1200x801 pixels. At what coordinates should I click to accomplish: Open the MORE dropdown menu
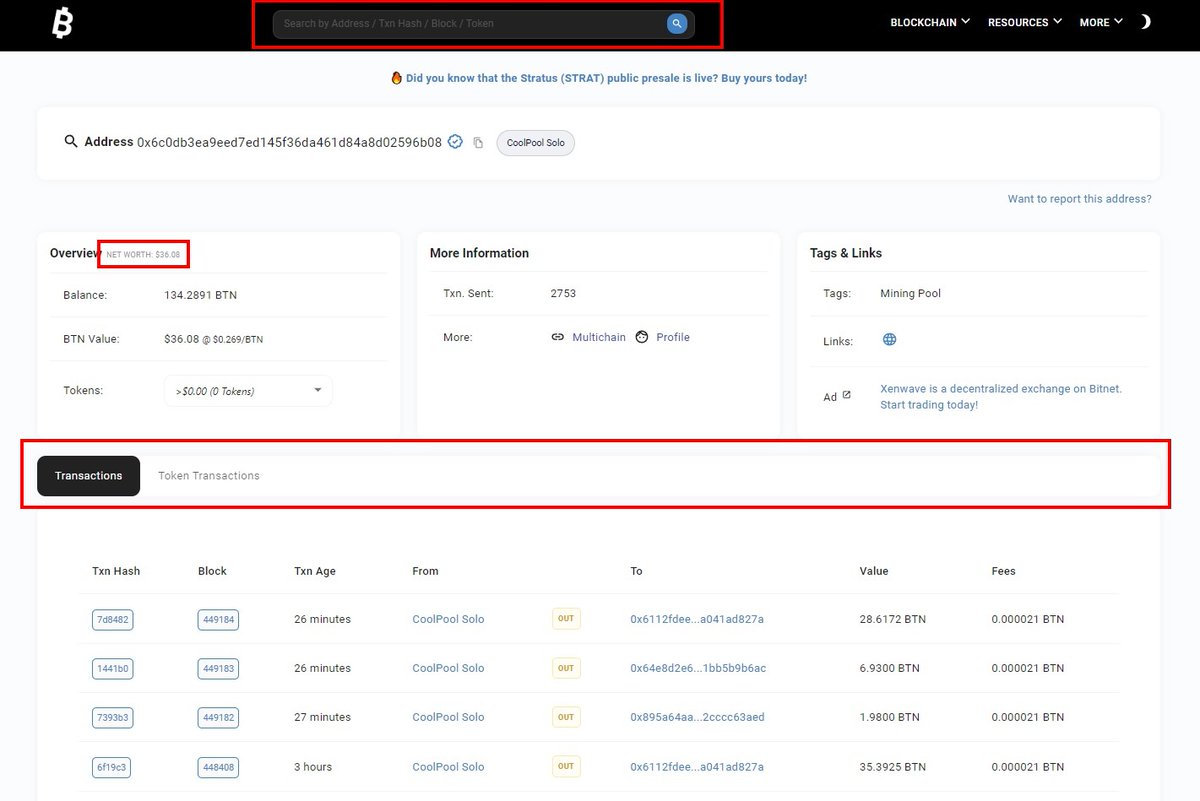[1101, 22]
